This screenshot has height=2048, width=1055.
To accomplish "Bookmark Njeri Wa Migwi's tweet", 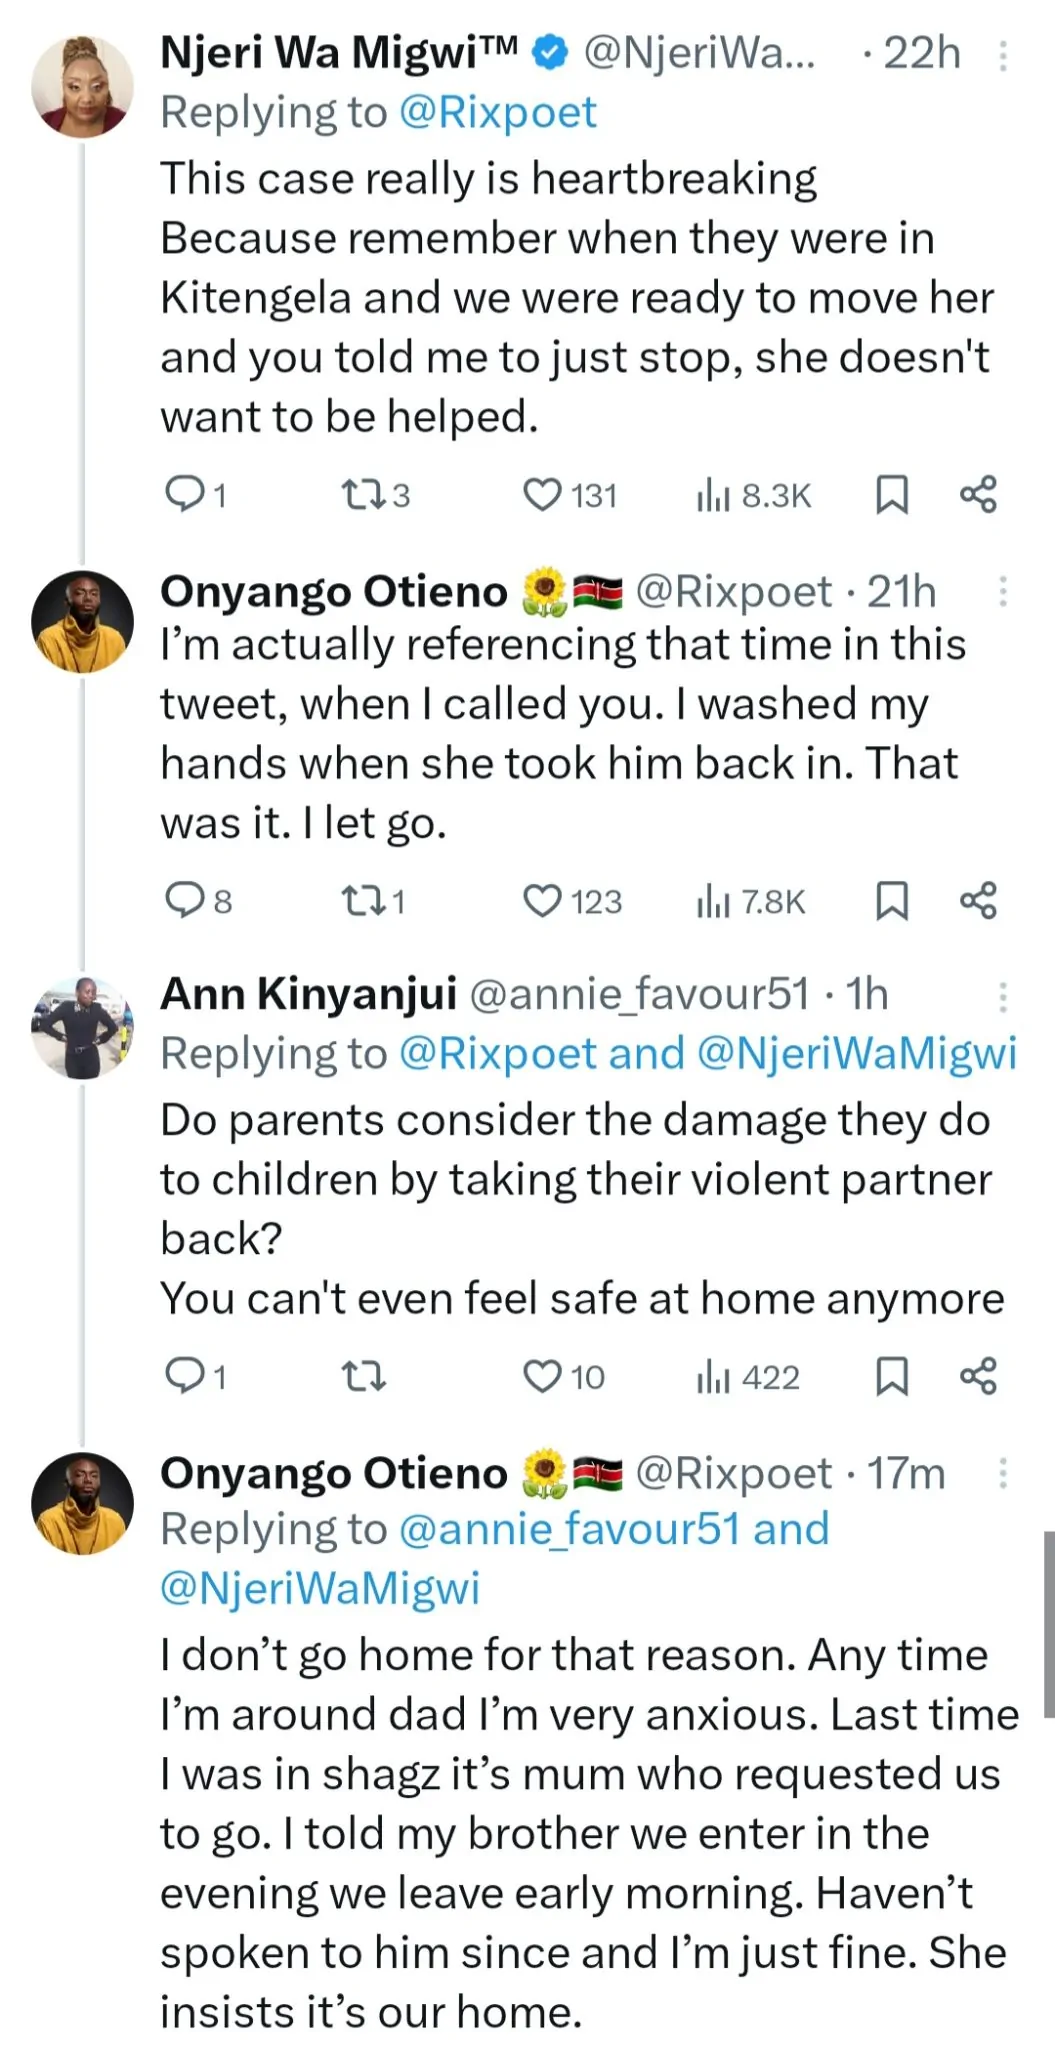I will (x=891, y=495).
